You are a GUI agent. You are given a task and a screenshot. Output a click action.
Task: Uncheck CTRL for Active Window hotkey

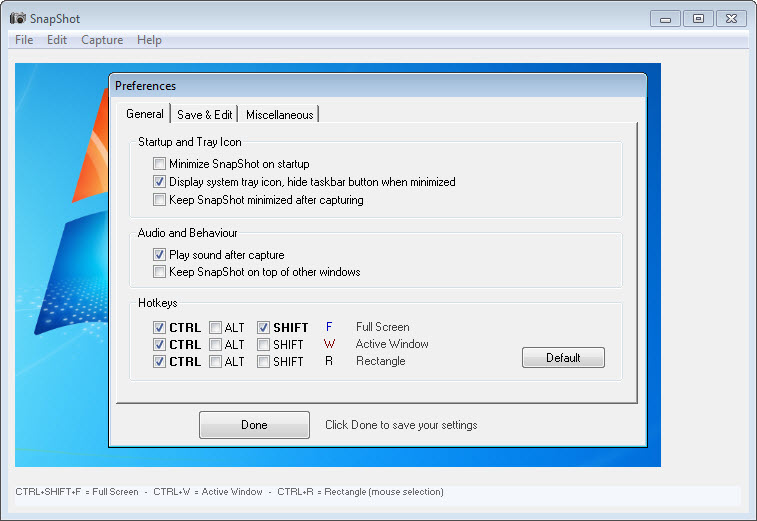tap(159, 345)
